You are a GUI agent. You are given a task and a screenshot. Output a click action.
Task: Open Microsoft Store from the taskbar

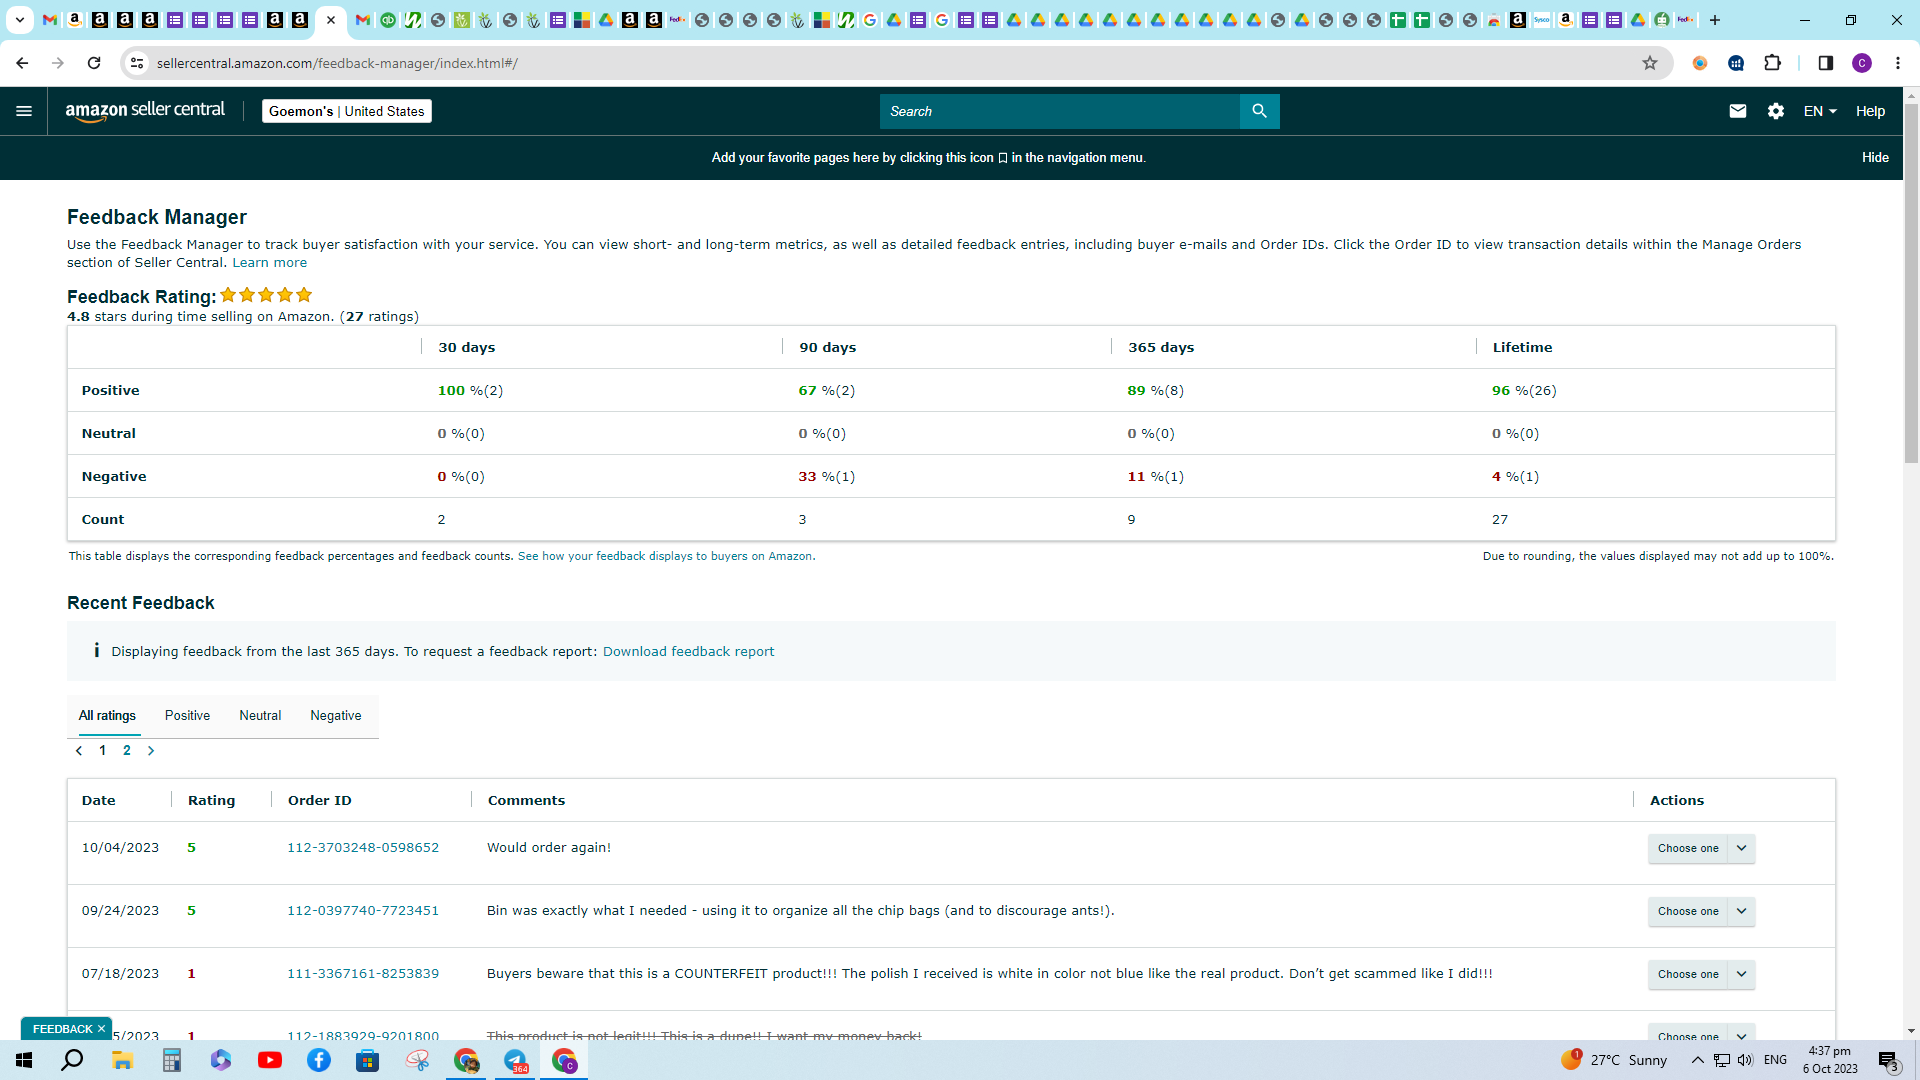coord(368,1060)
